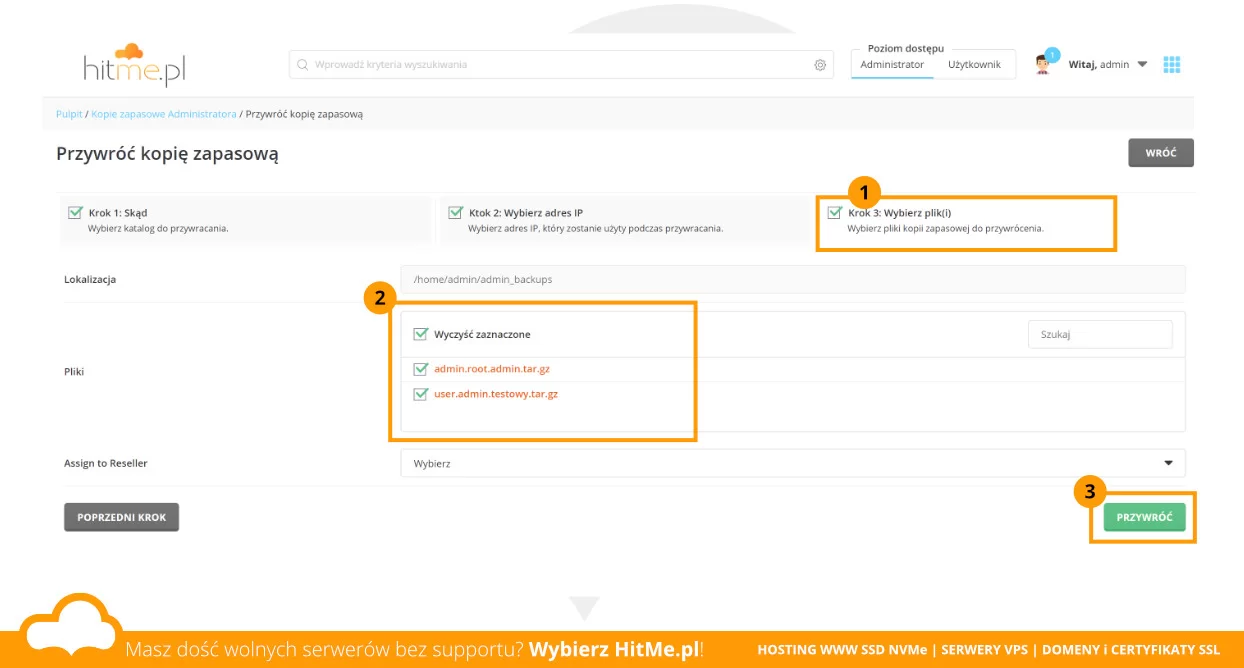Focus the Szukaj file search field
Viewport: 1244px width, 668px height.
point(1100,334)
